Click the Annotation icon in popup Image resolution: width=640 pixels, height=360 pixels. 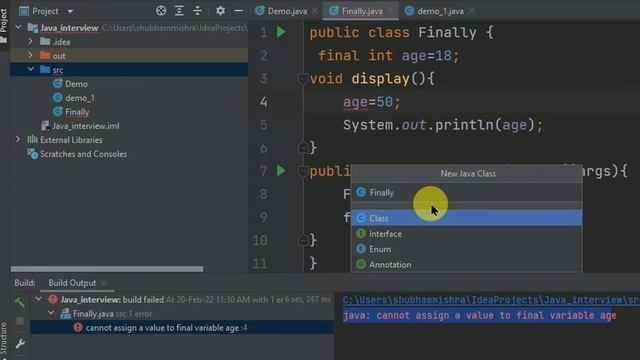pyautogui.click(x=361, y=264)
